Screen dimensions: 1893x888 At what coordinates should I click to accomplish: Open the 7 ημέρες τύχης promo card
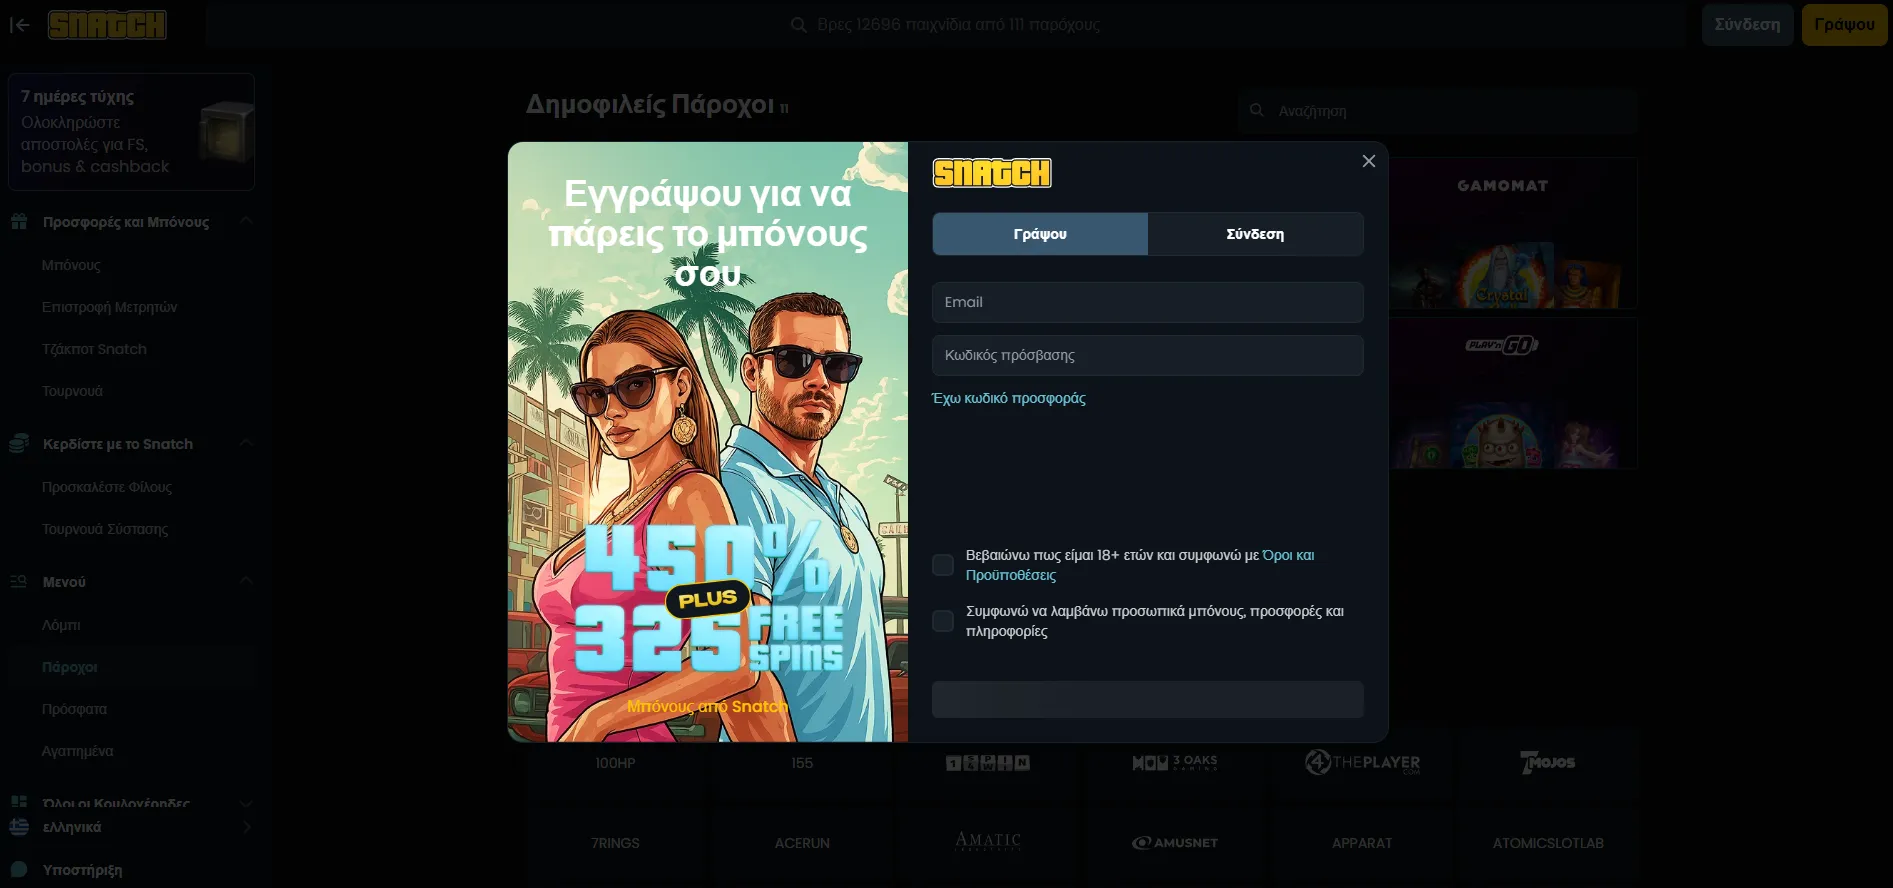click(x=131, y=132)
